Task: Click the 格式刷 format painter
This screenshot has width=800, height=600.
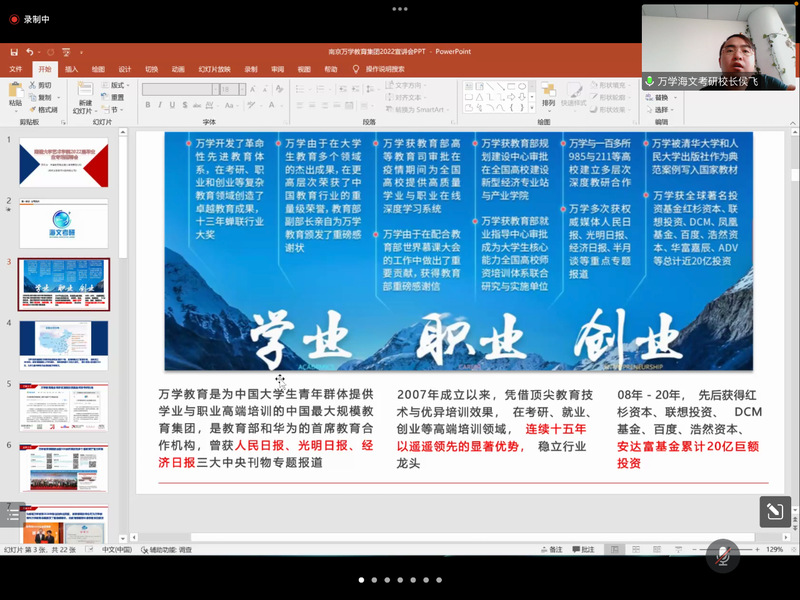Action: coord(43,110)
